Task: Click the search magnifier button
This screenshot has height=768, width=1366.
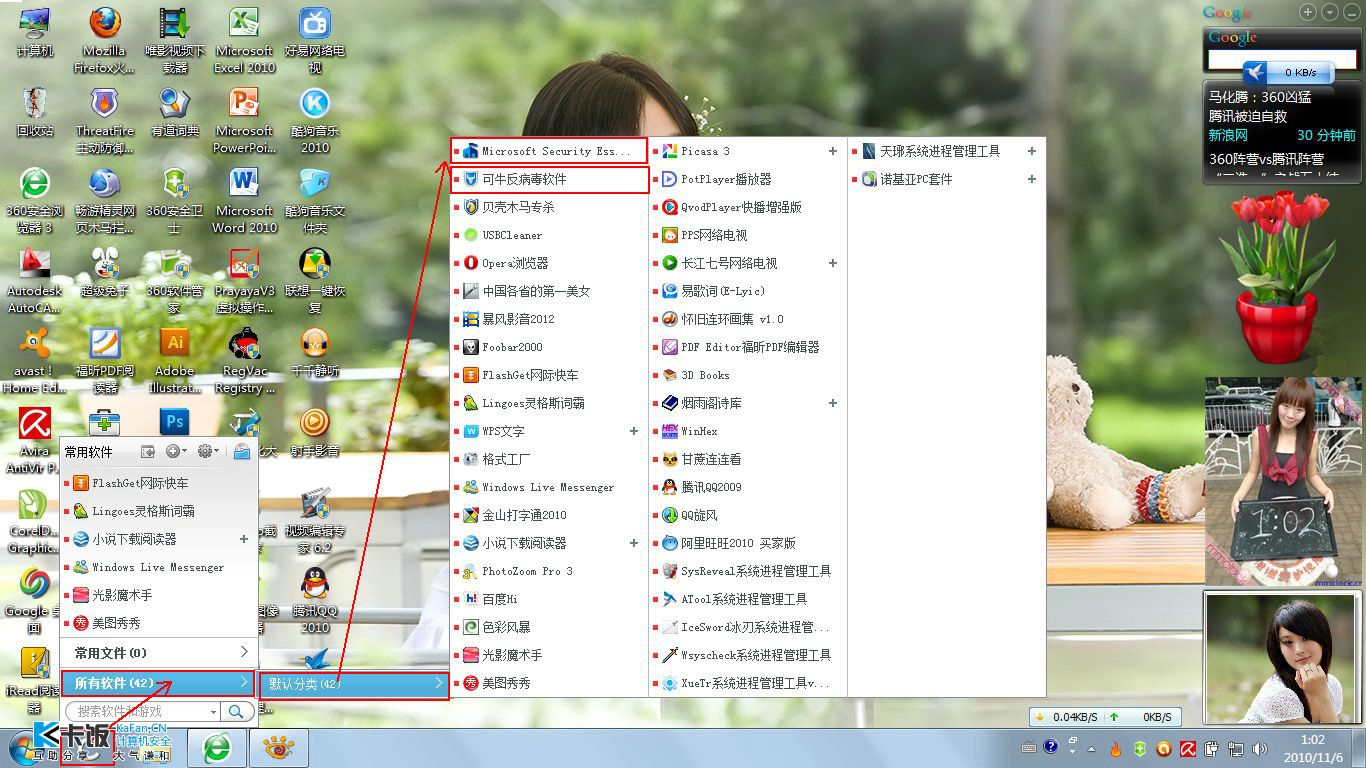Action: (x=236, y=711)
